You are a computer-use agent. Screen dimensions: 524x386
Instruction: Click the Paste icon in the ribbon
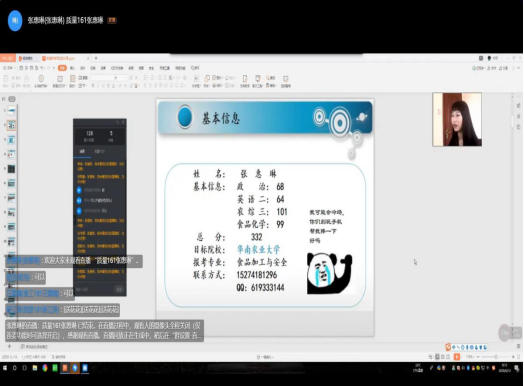[x=6, y=78]
